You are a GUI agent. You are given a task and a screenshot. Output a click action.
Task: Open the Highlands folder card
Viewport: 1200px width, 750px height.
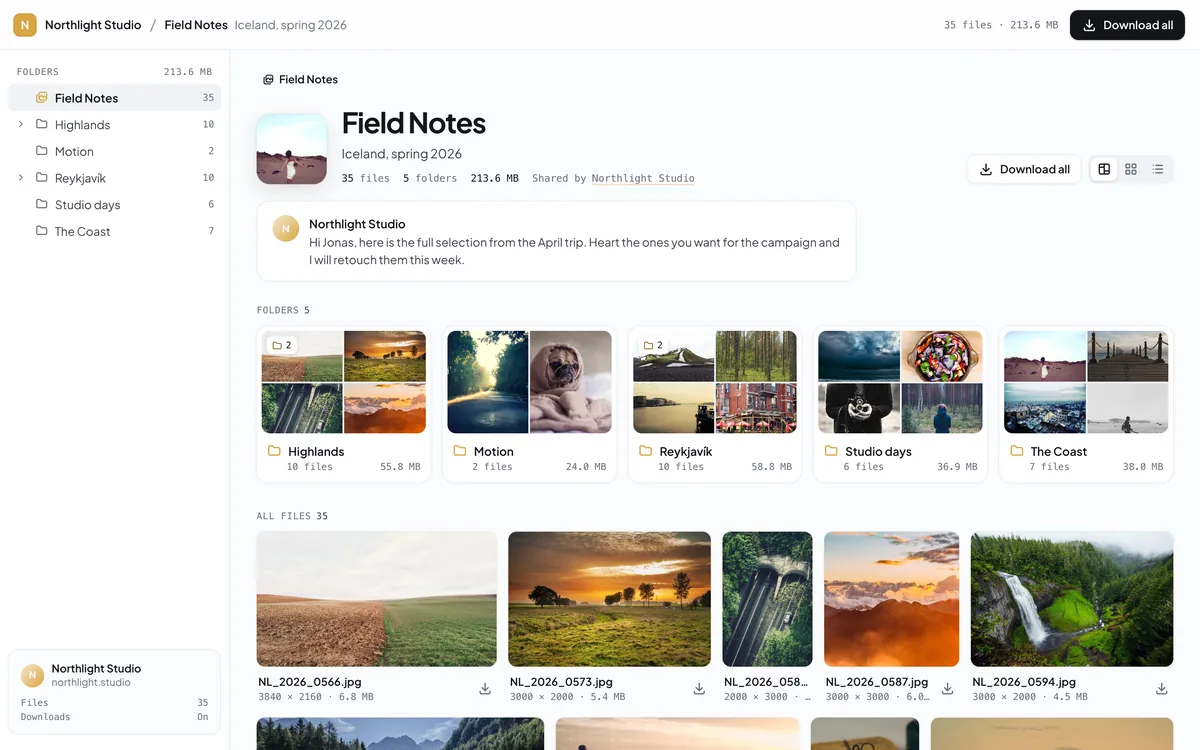[344, 404]
